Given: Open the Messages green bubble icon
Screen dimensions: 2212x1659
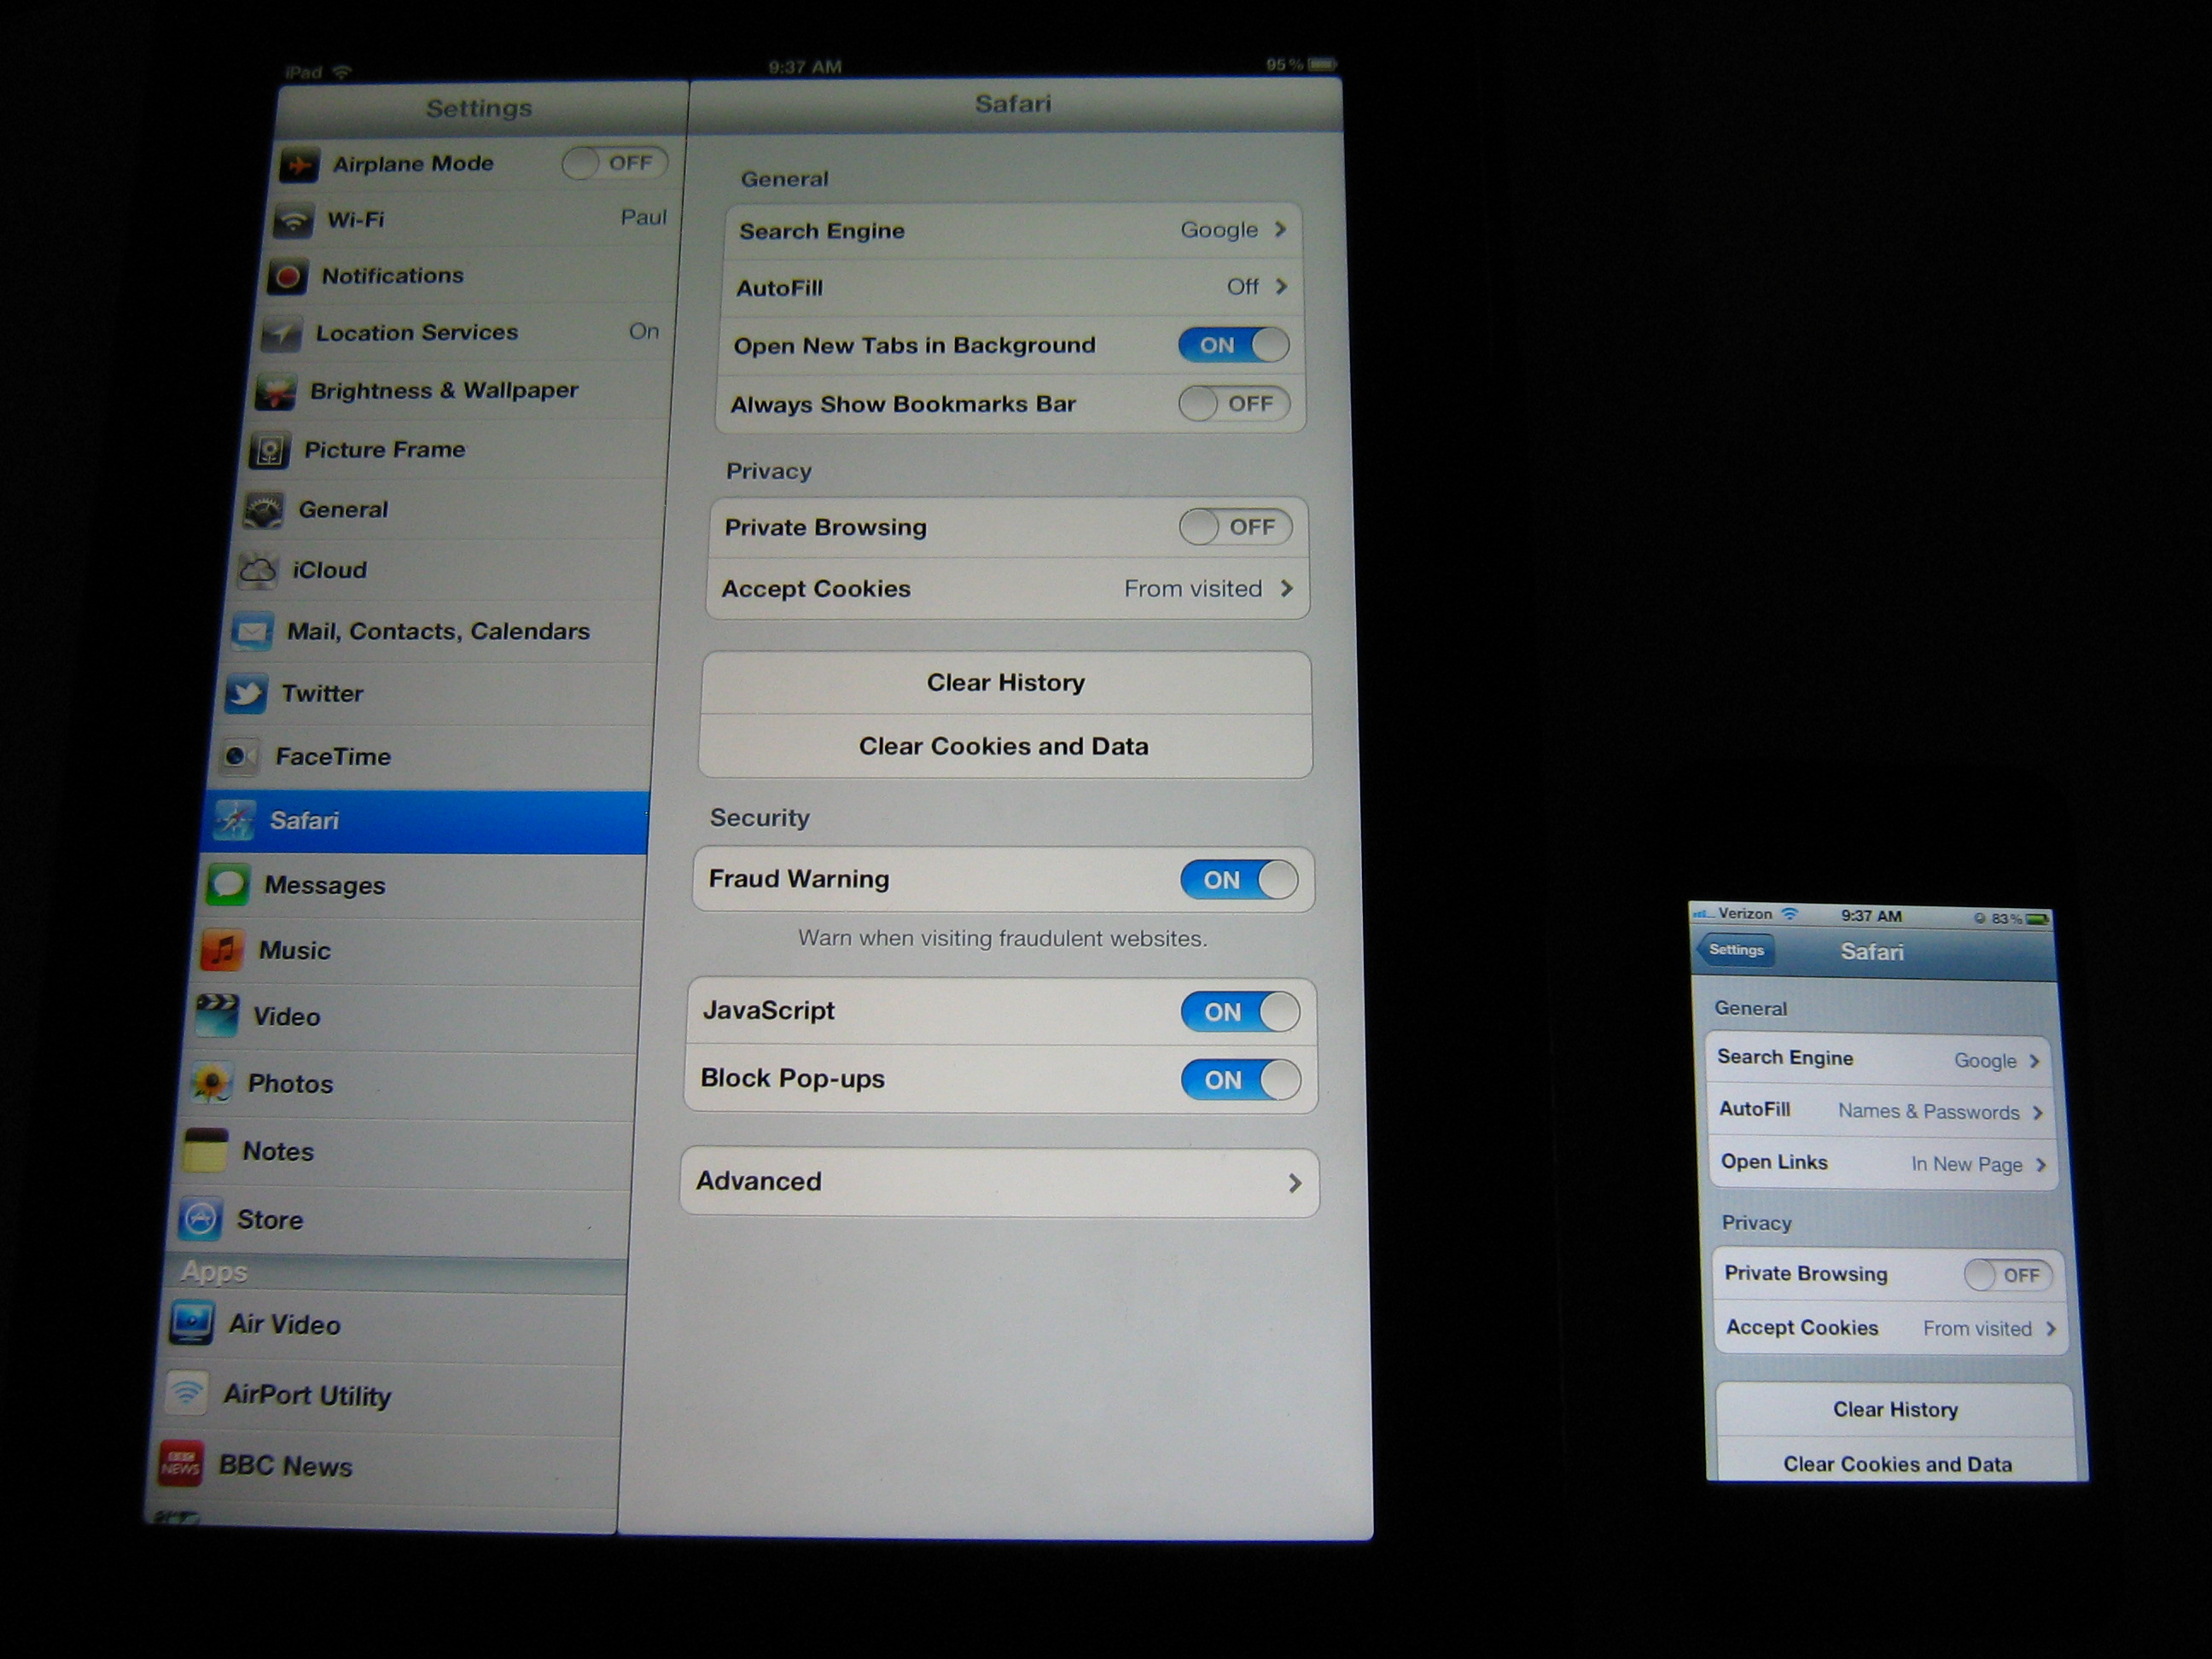Looking at the screenshot, I should click(228, 885).
